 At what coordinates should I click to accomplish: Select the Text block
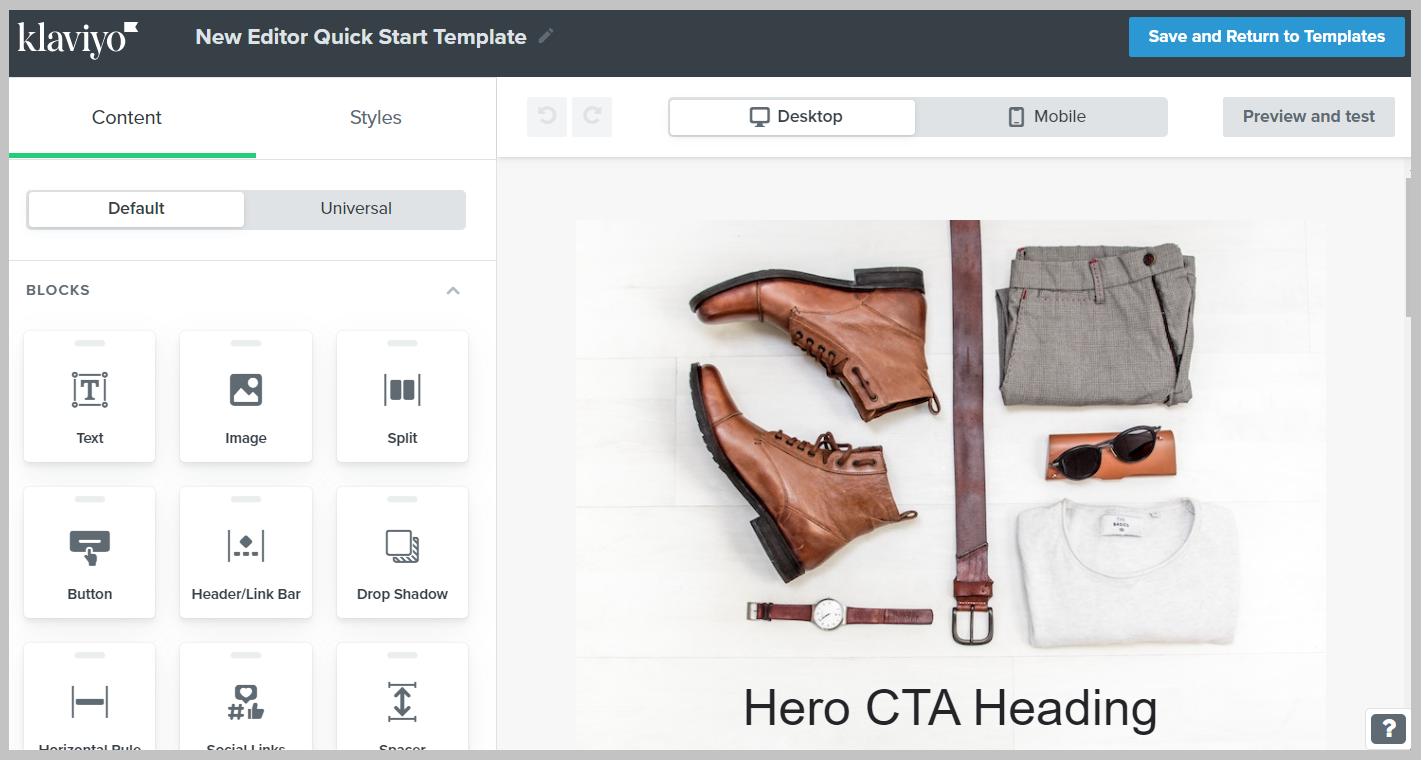(x=90, y=397)
